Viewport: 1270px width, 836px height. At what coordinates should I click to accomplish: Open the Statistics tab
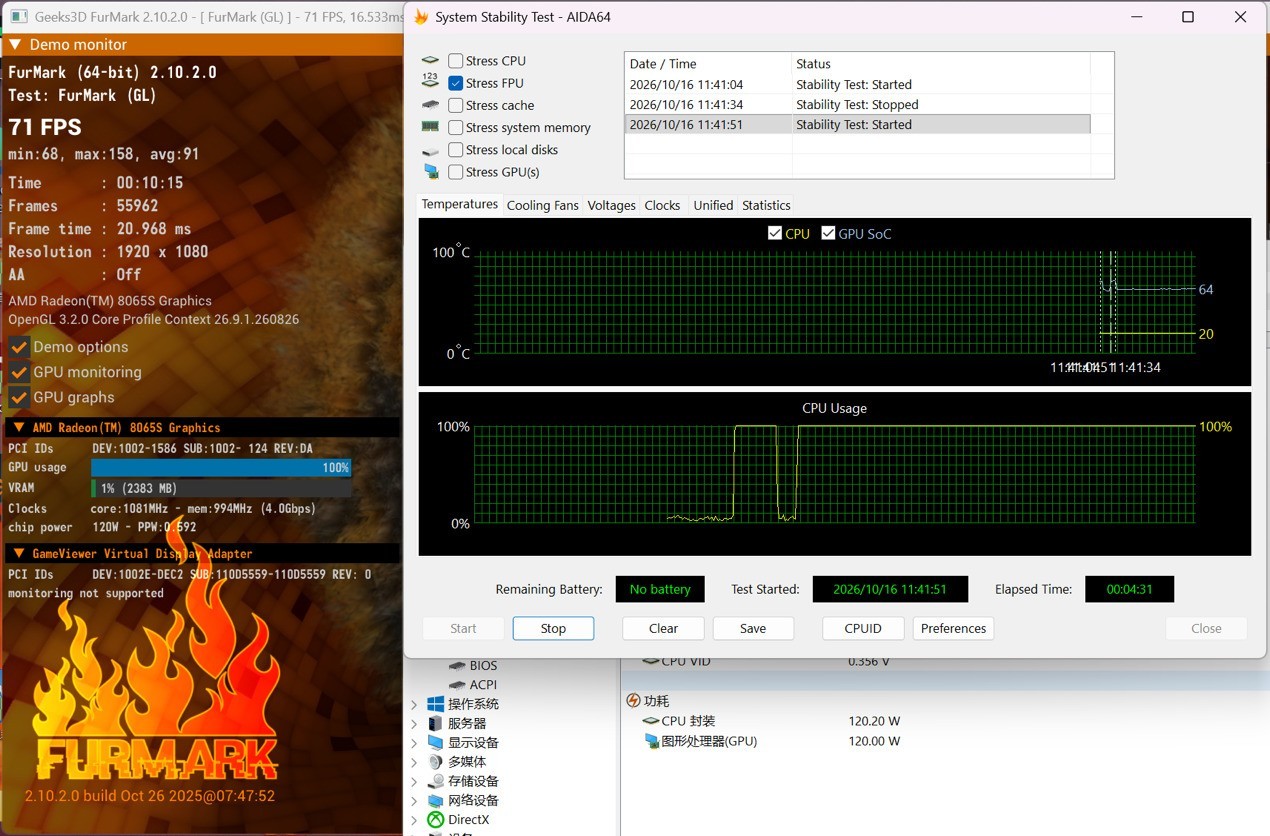[x=766, y=205]
